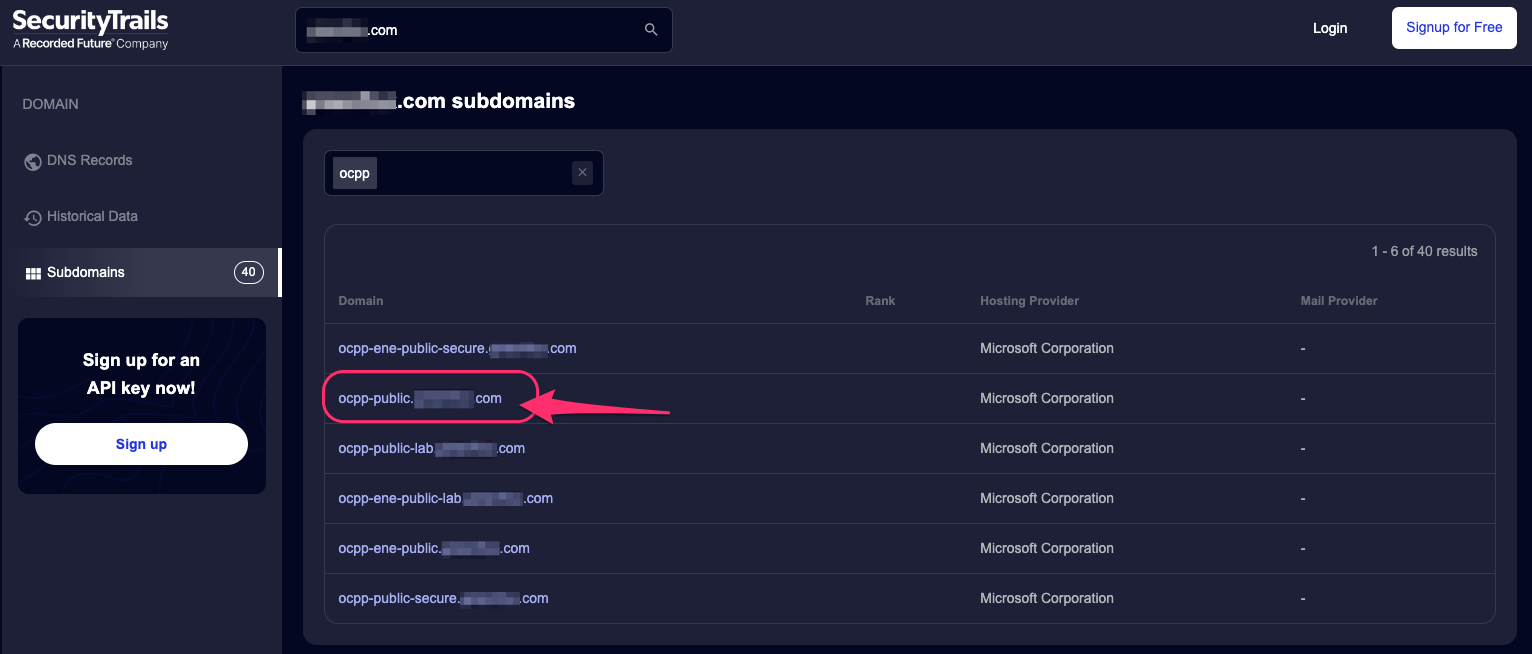
Task: Click the SecurityTrails logo
Action: (90, 30)
